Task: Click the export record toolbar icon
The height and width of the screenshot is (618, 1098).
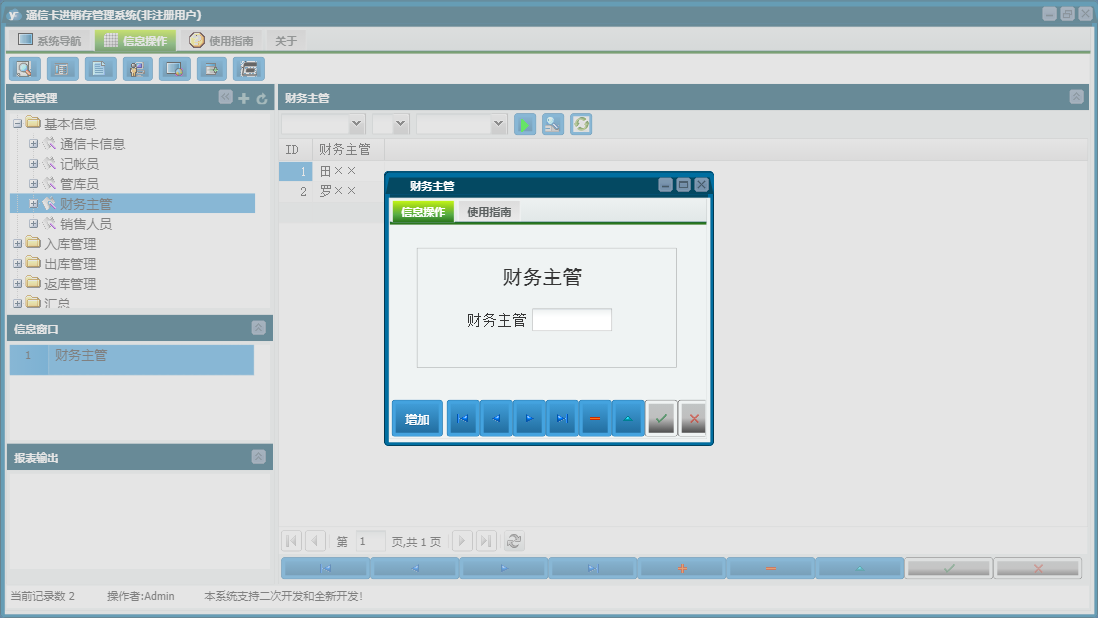Action: [x=211, y=68]
